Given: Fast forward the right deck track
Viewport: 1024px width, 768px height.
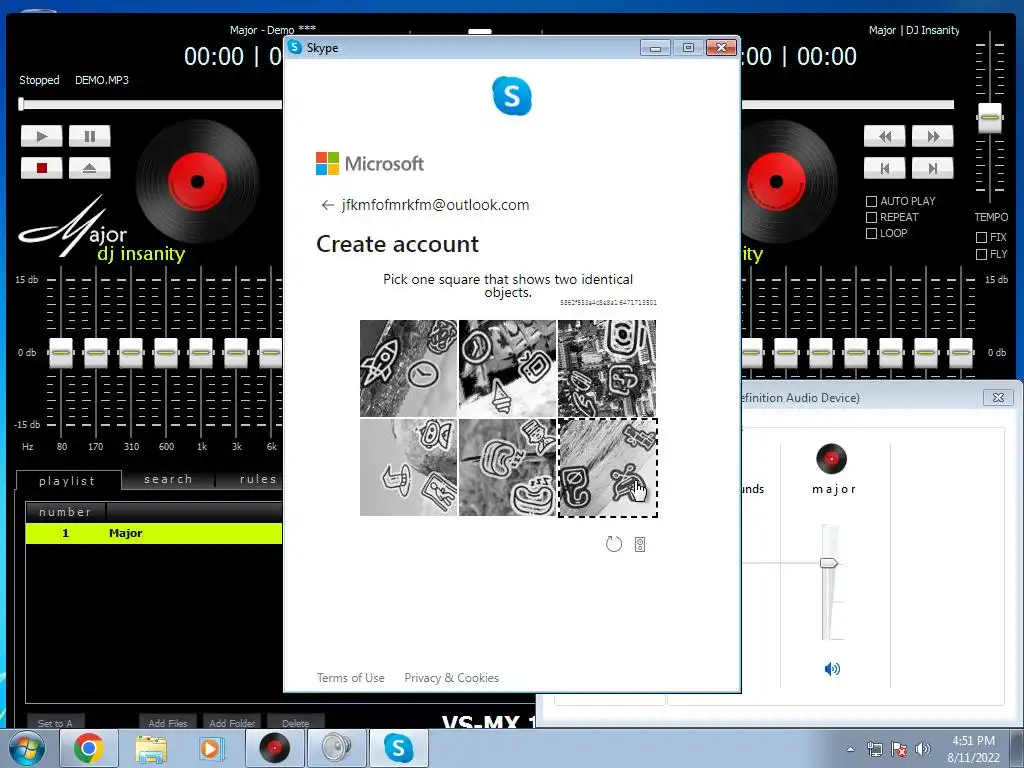Looking at the screenshot, I should [x=933, y=136].
